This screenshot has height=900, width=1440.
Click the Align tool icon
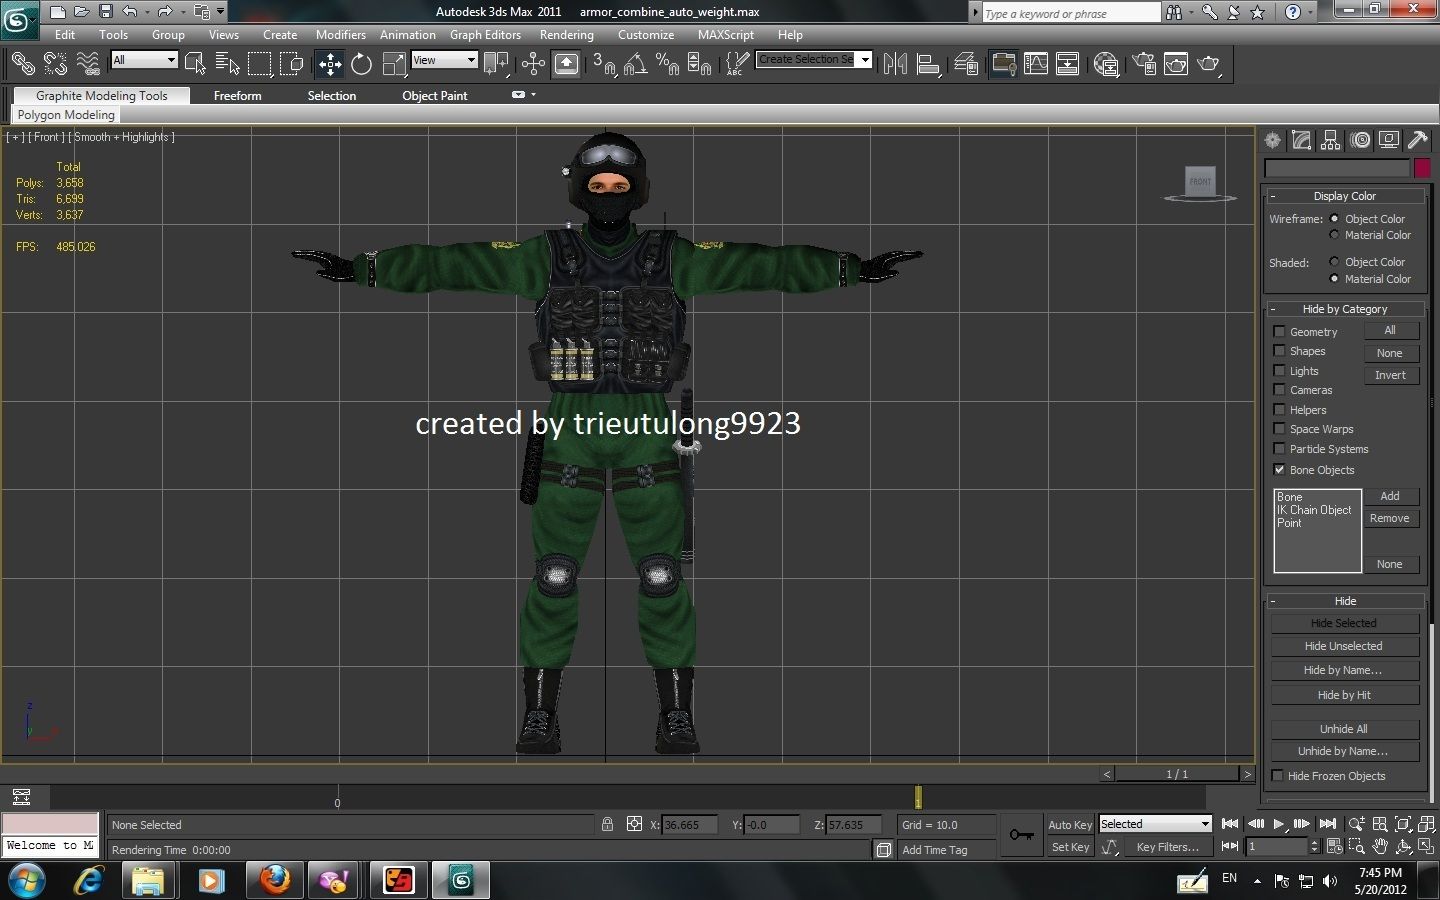click(x=928, y=64)
